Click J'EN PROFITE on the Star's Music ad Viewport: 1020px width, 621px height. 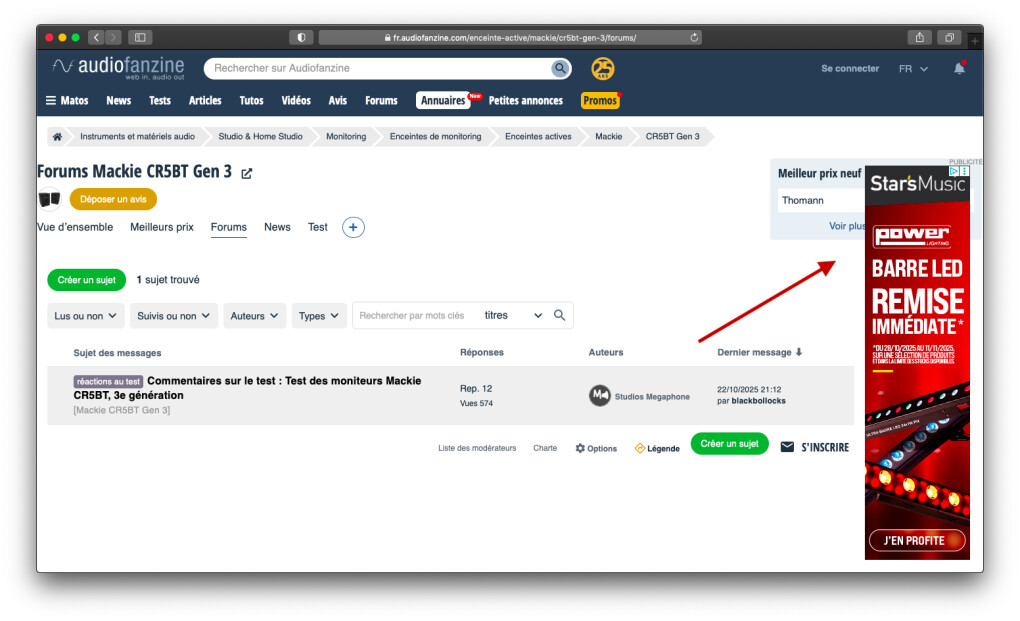[x=917, y=540]
